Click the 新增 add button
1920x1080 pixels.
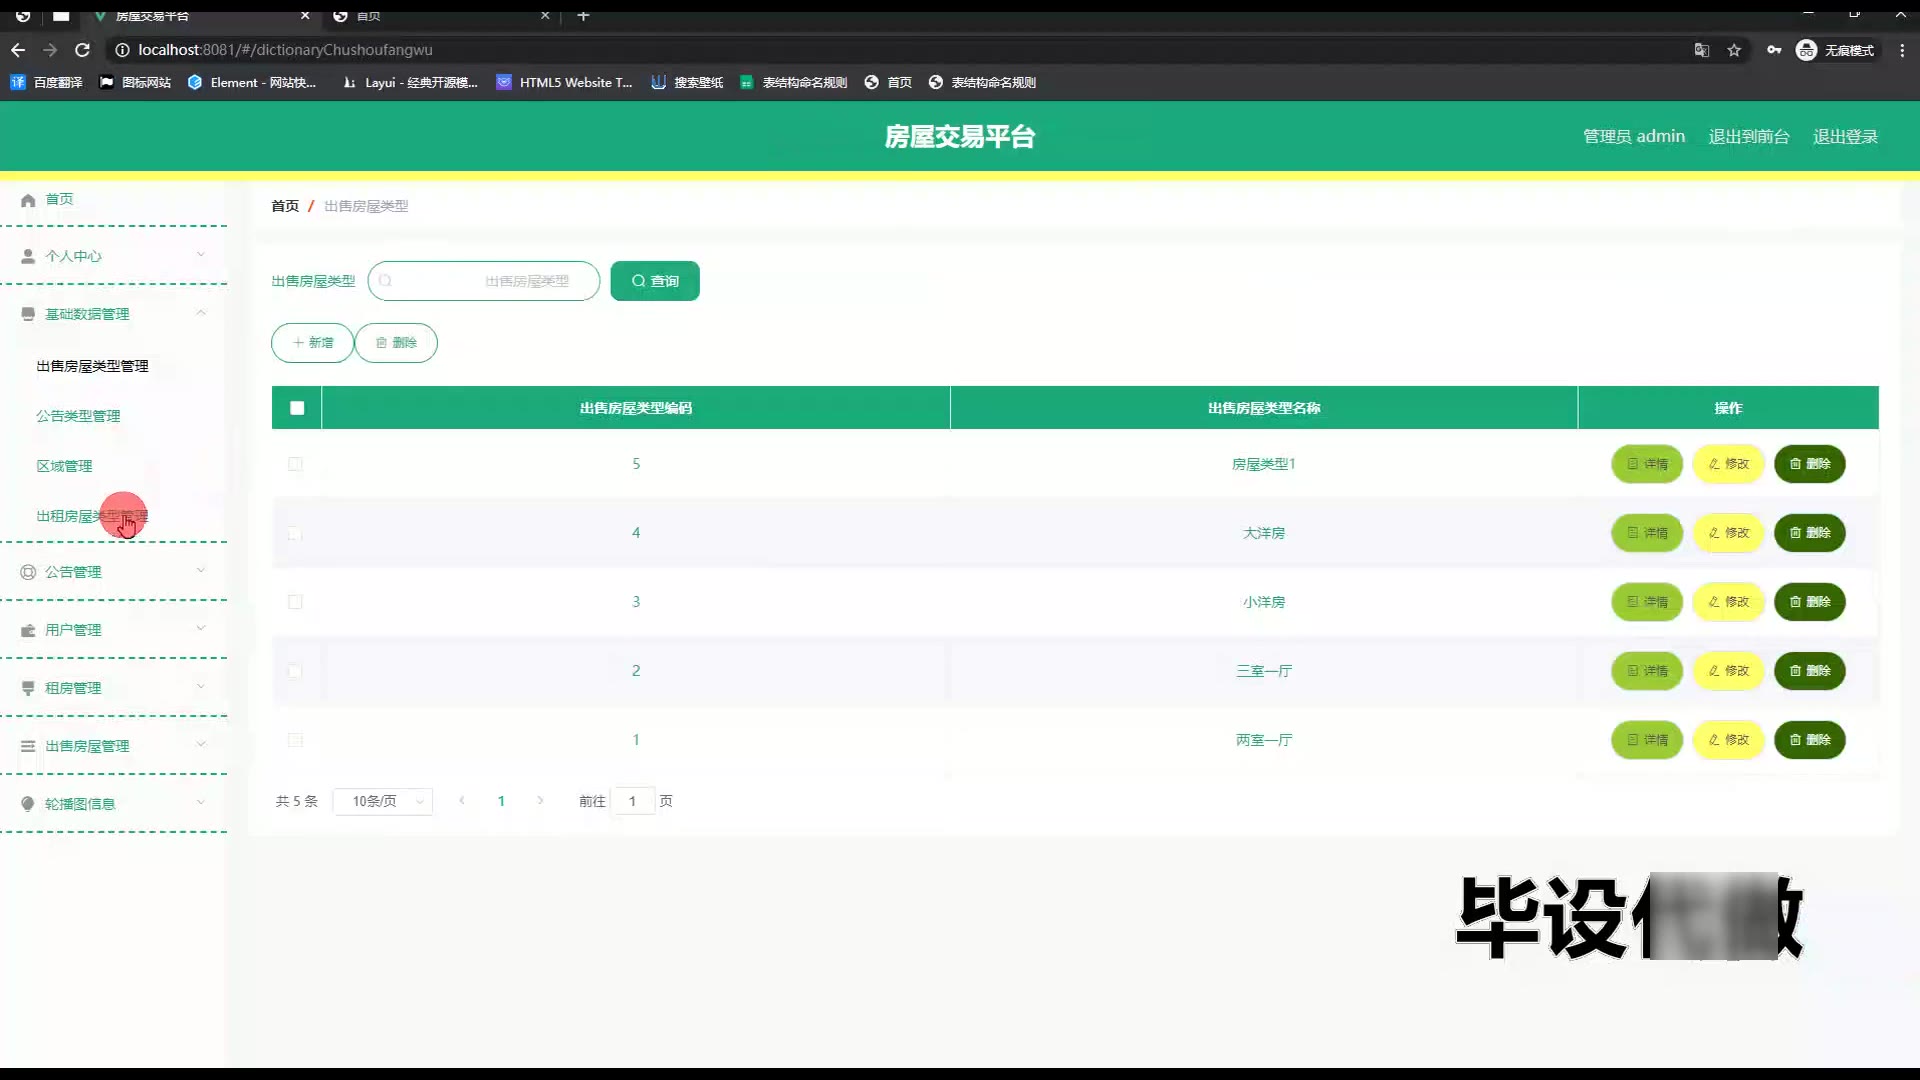[x=312, y=343]
